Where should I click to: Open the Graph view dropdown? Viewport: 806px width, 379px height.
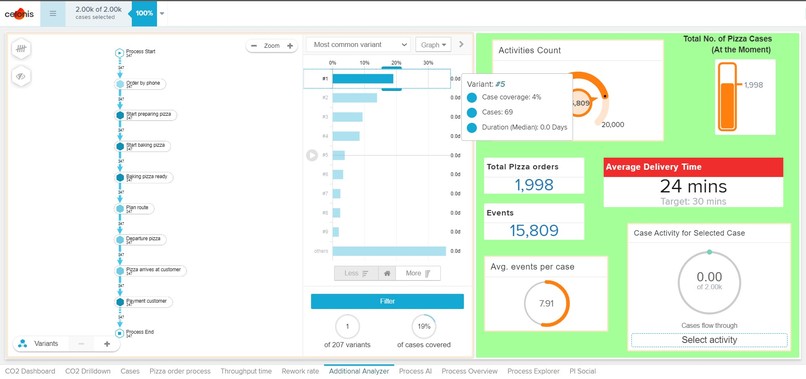pos(433,45)
